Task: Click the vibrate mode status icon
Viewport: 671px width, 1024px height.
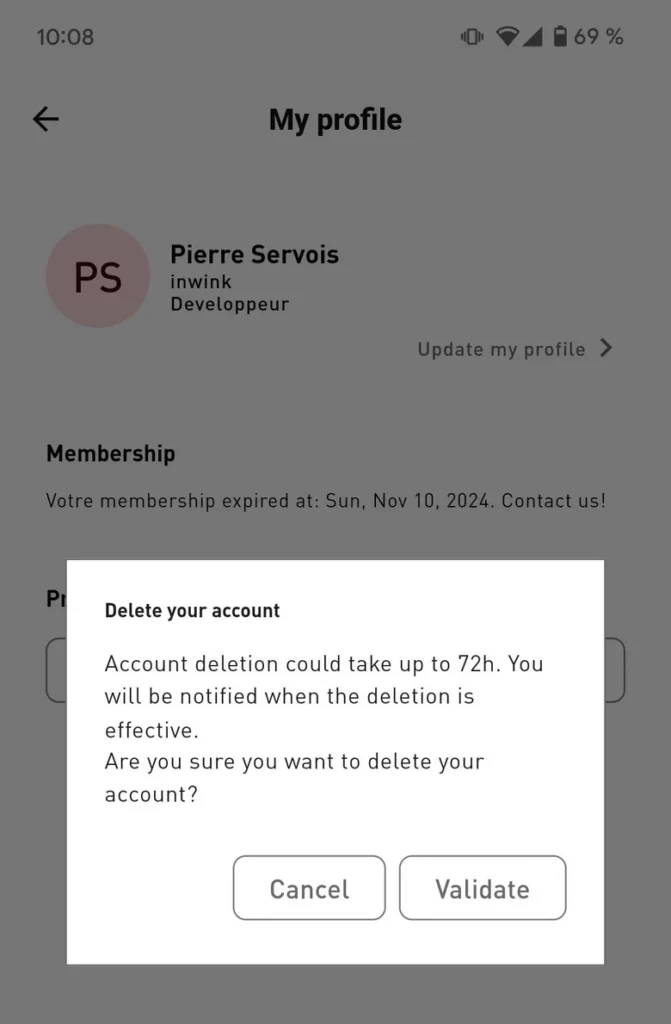Action: [x=471, y=37]
